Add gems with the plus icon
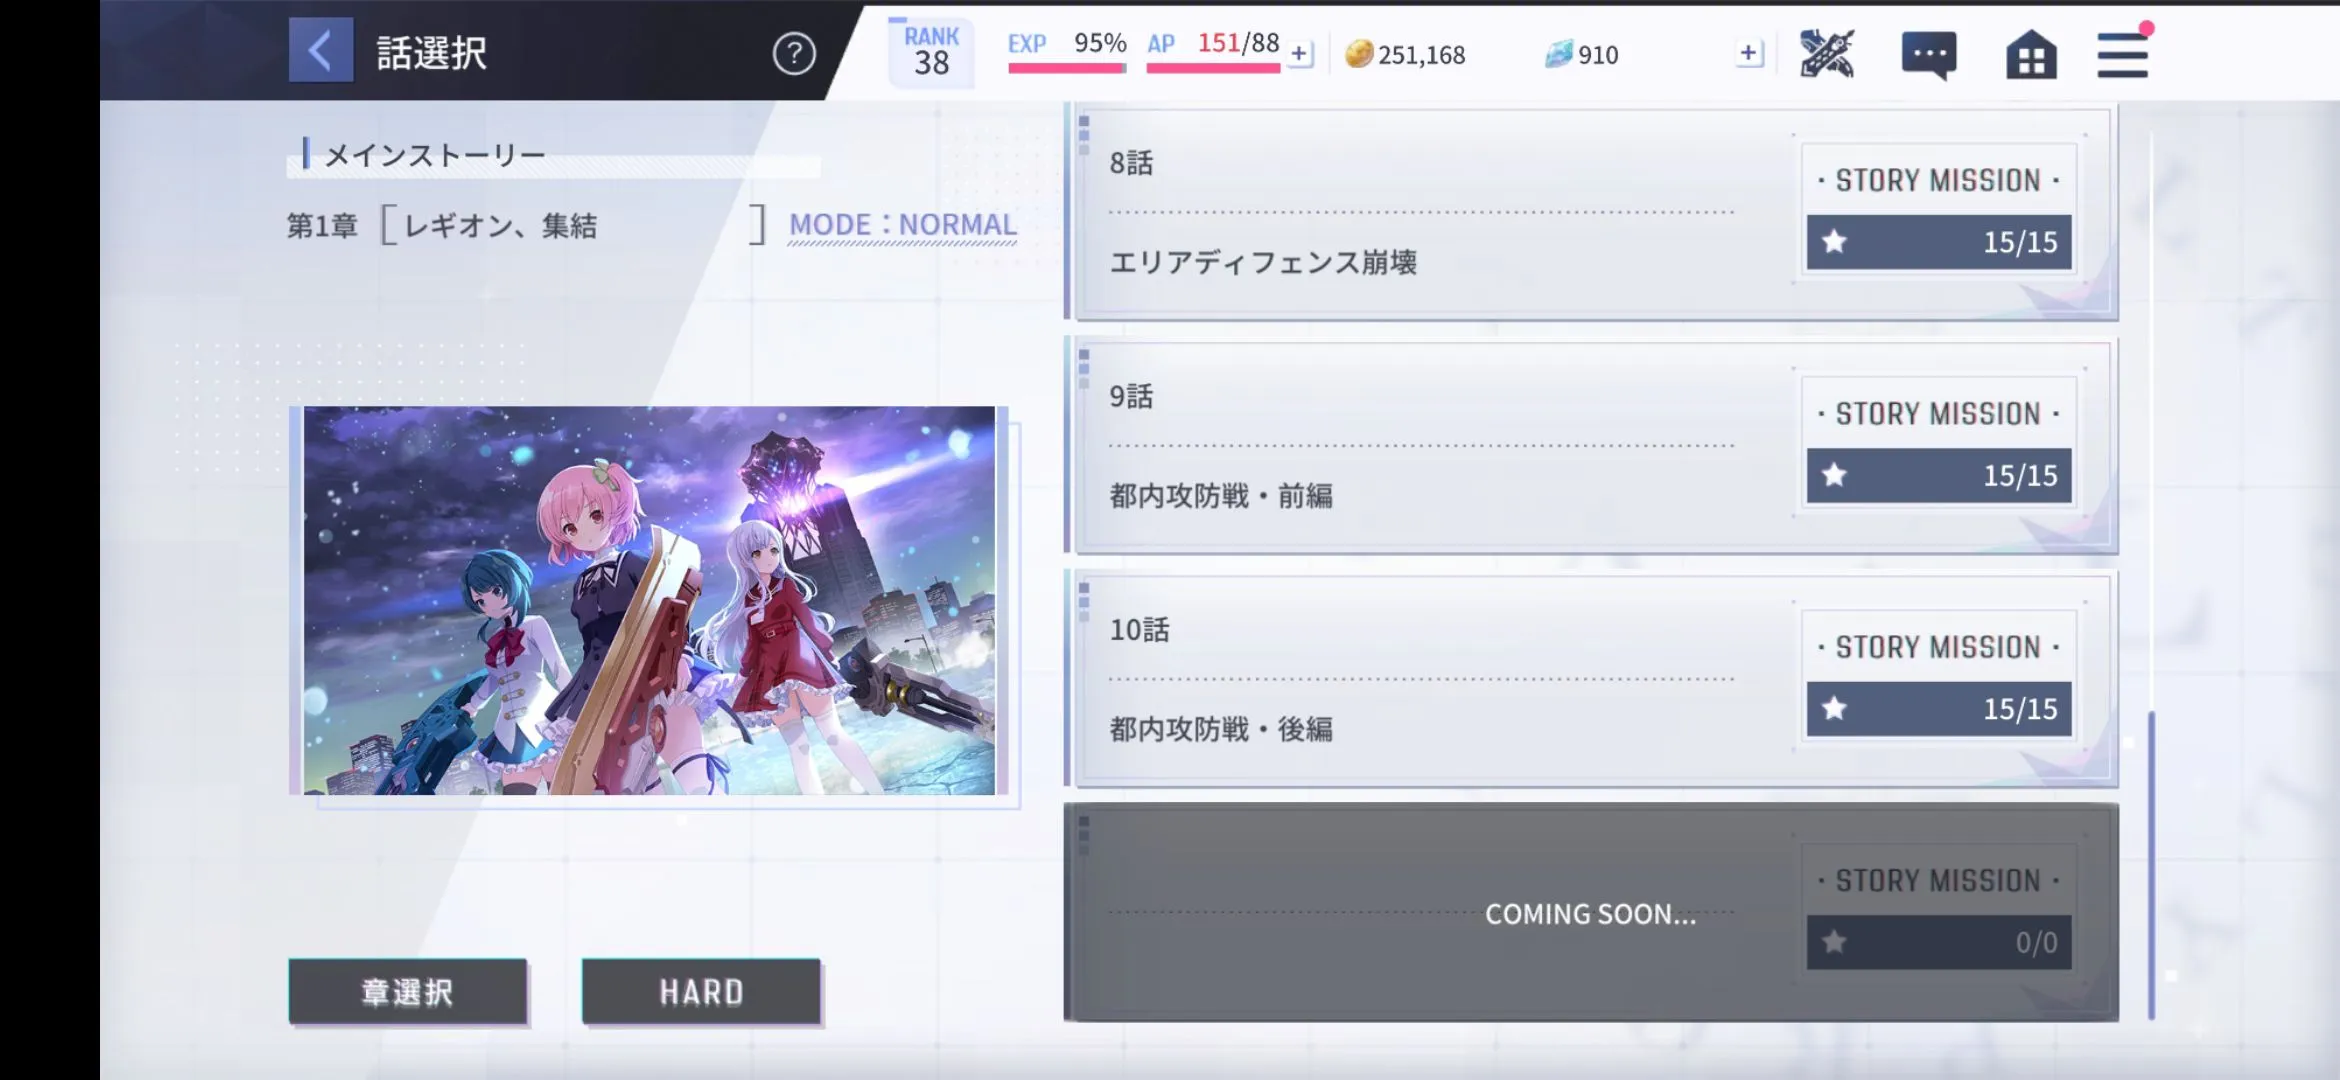Viewport: 2340px width, 1080px height. click(x=1748, y=54)
